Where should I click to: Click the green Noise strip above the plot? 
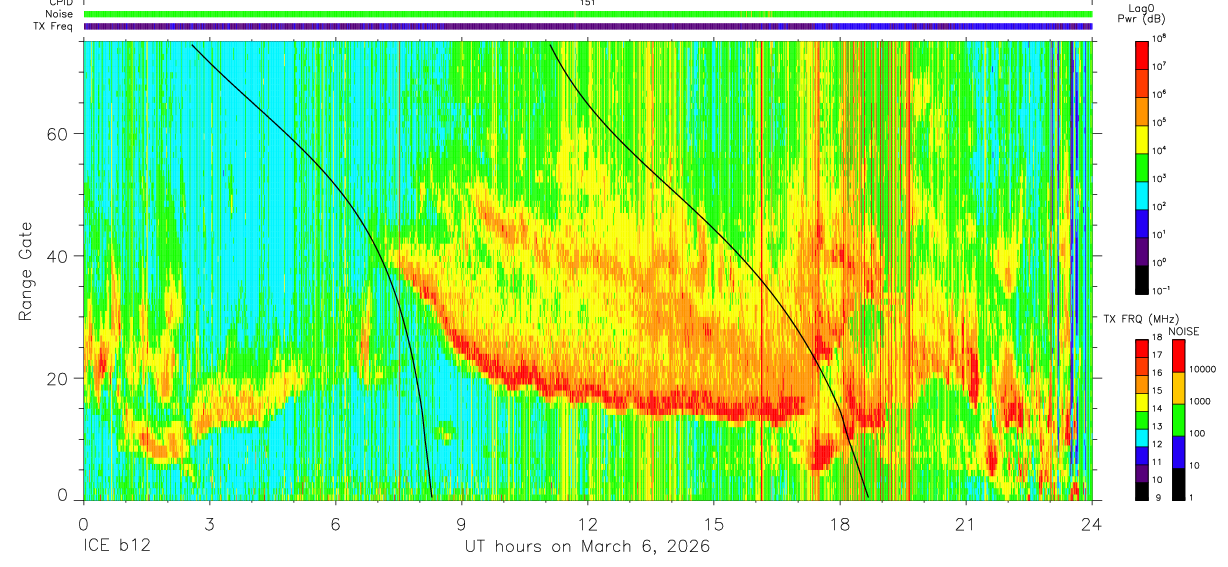[588, 14]
